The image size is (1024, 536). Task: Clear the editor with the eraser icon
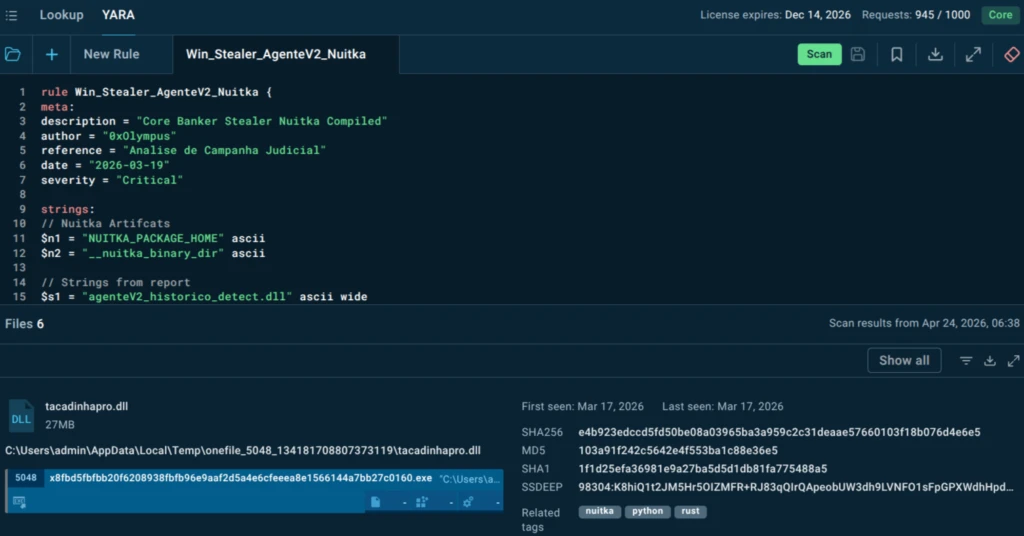click(1011, 54)
